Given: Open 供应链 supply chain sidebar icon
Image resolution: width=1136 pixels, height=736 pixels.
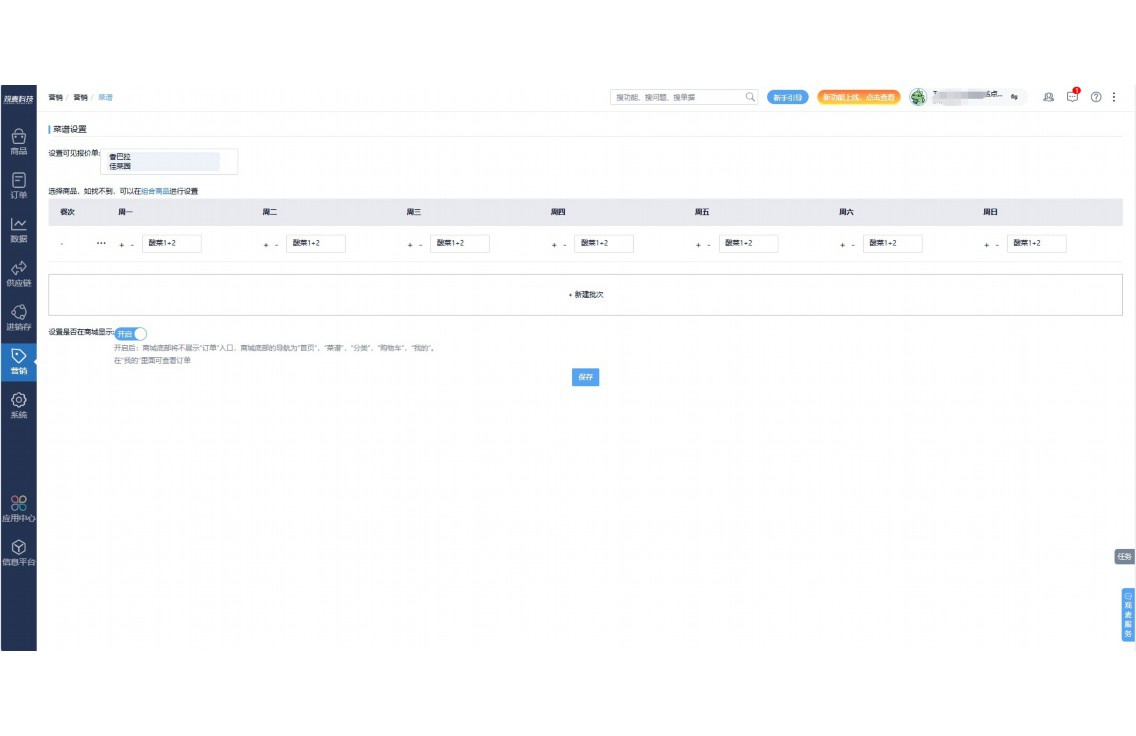Looking at the screenshot, I should coord(18,273).
